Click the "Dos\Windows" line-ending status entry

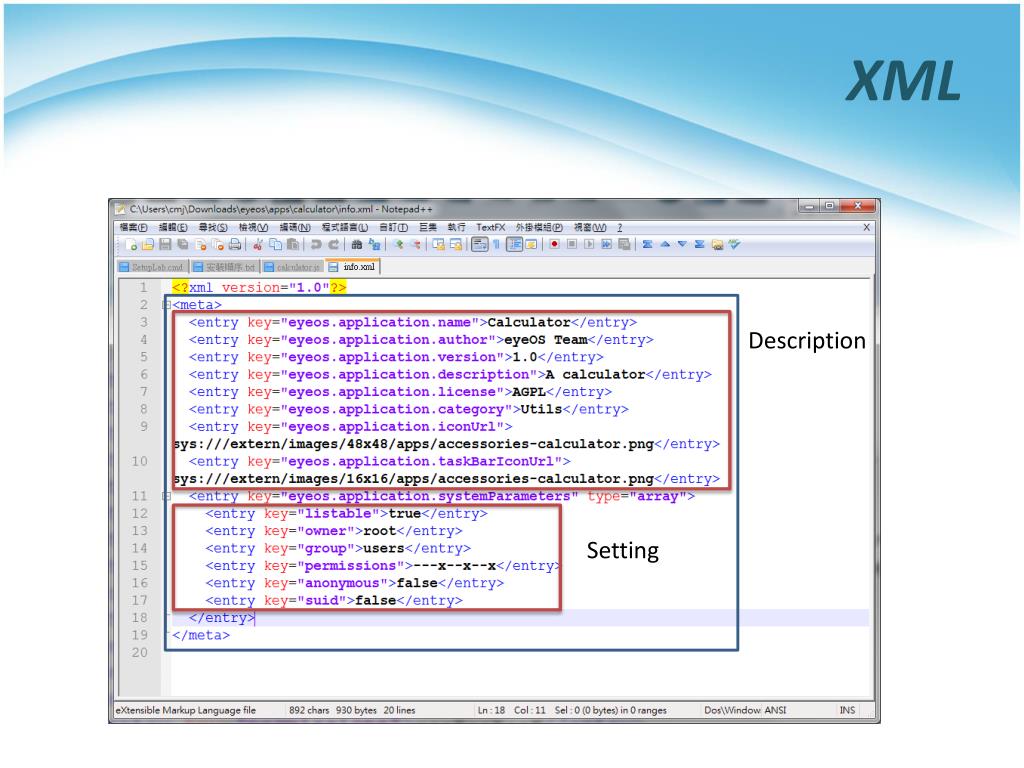[732, 711]
